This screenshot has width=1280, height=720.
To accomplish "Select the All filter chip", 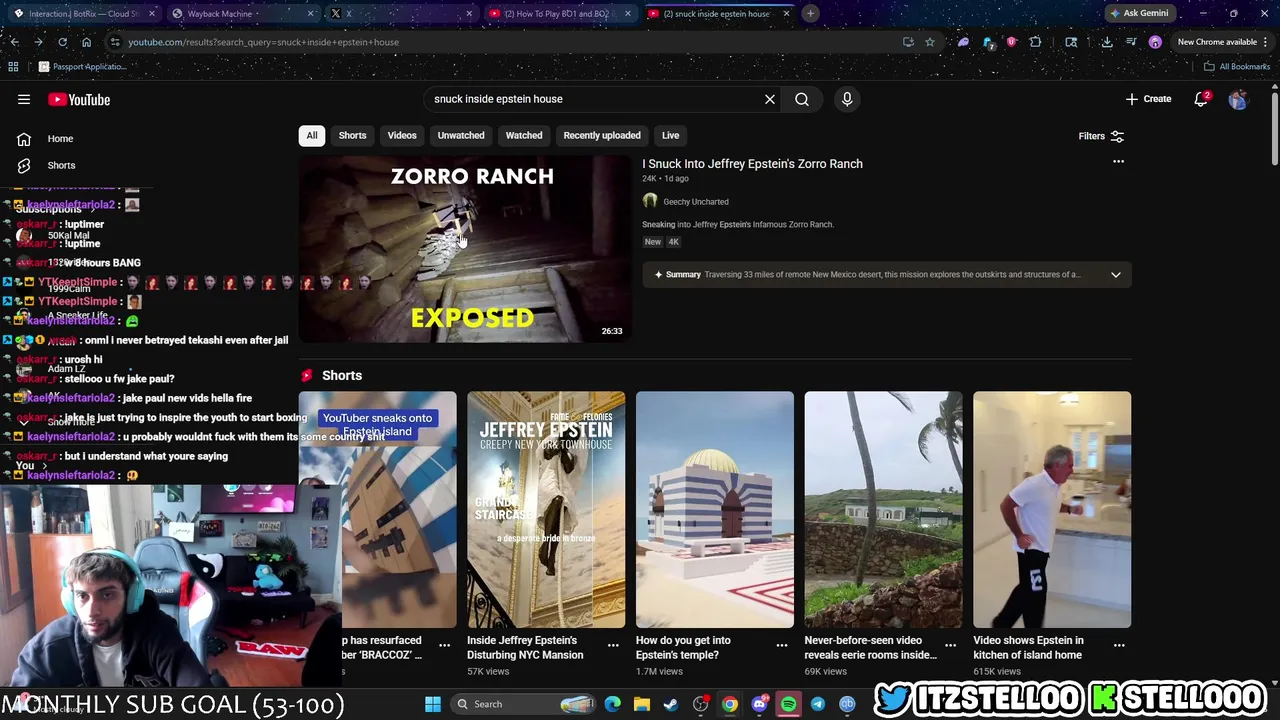I will 312,135.
